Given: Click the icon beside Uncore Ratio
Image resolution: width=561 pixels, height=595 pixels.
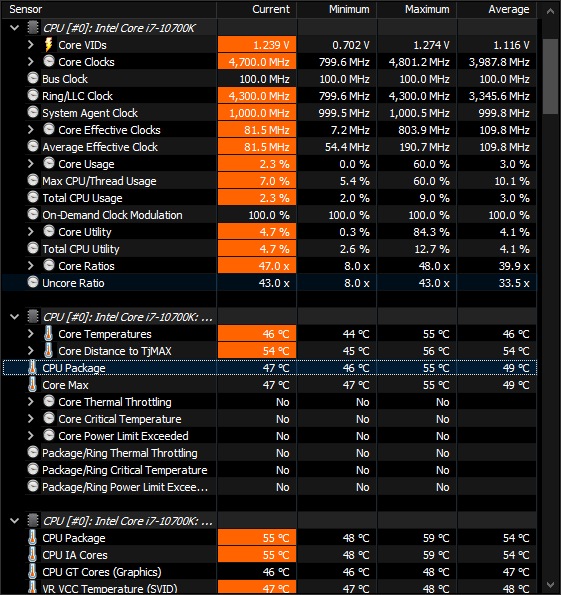Looking at the screenshot, I should (x=33, y=282).
